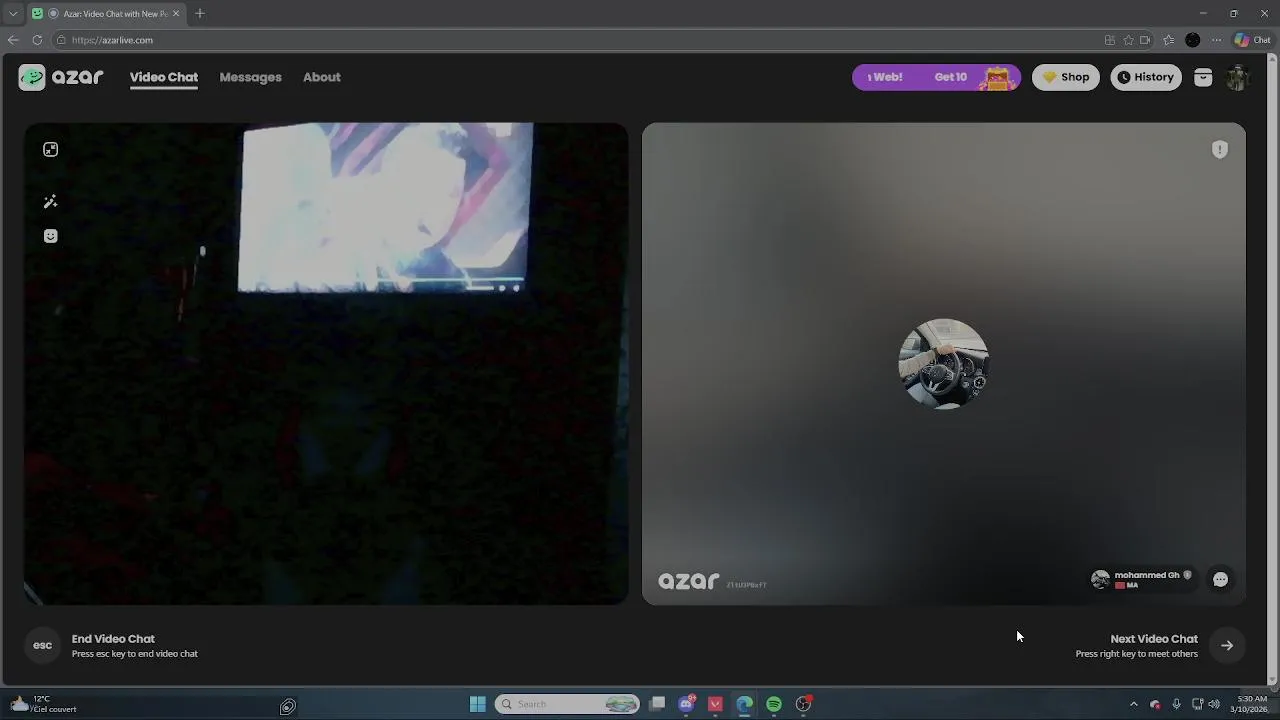Open a new browser tab
This screenshot has width=1280, height=720.
coord(200,13)
